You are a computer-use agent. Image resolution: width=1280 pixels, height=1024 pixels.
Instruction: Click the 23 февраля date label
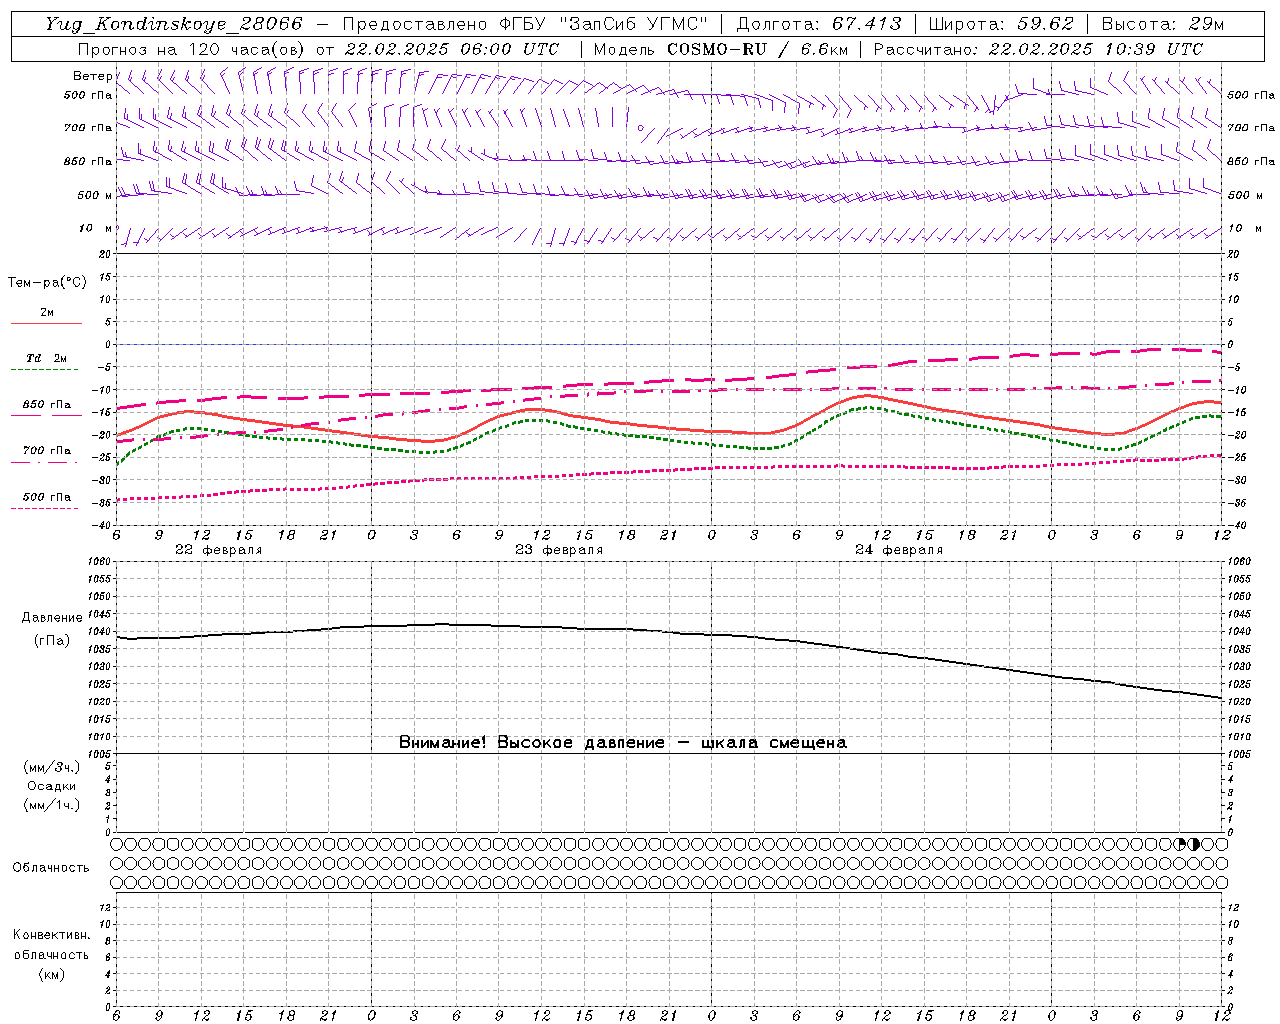click(x=559, y=550)
